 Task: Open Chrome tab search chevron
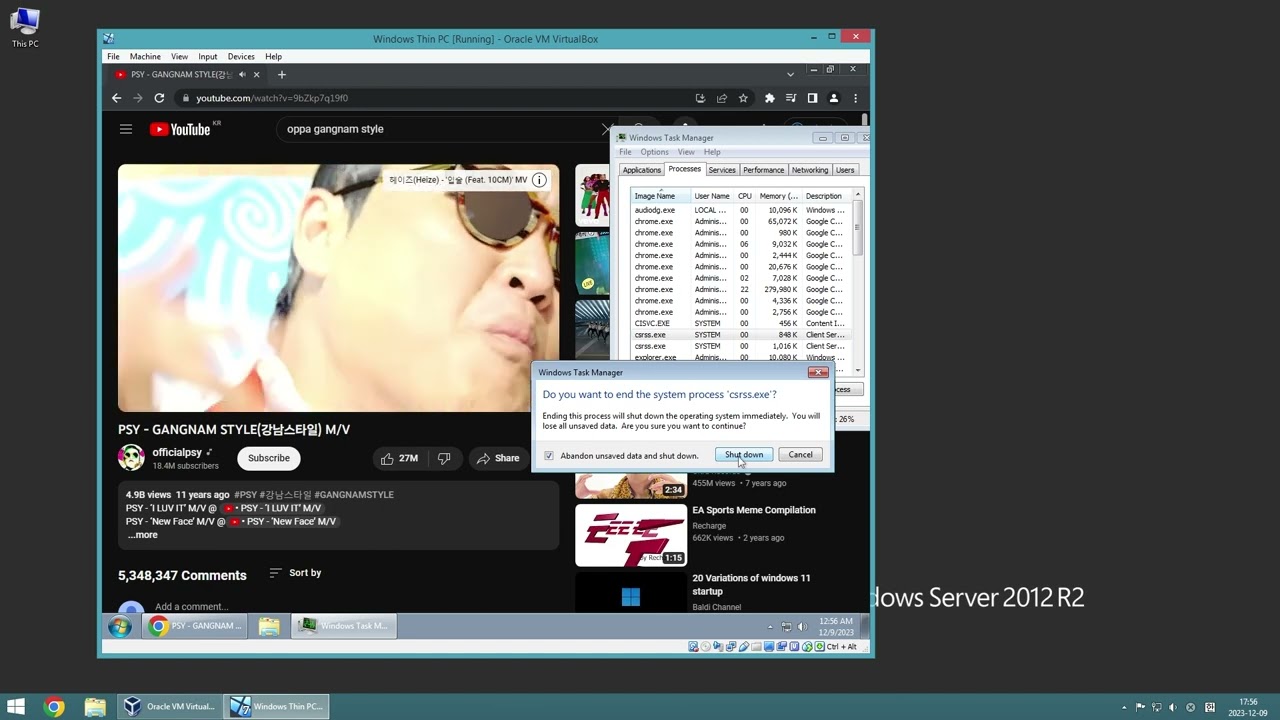[x=790, y=74]
